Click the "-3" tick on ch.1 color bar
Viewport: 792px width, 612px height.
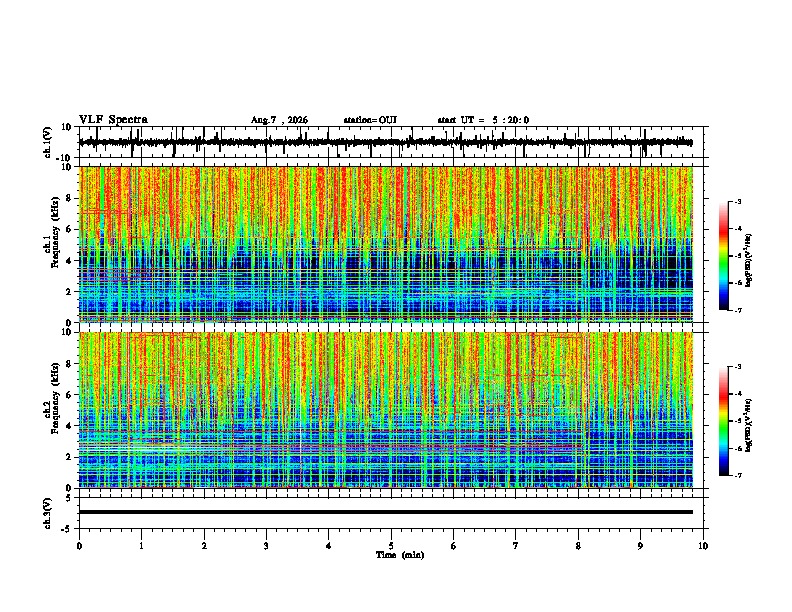point(738,202)
